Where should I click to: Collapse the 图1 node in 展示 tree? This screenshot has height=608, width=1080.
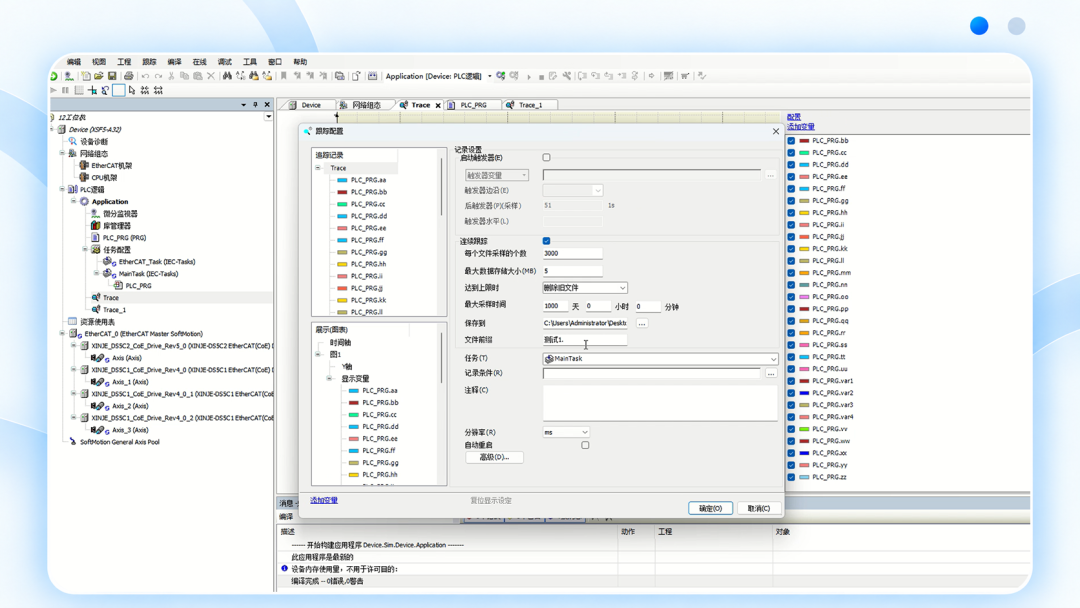[318, 355]
